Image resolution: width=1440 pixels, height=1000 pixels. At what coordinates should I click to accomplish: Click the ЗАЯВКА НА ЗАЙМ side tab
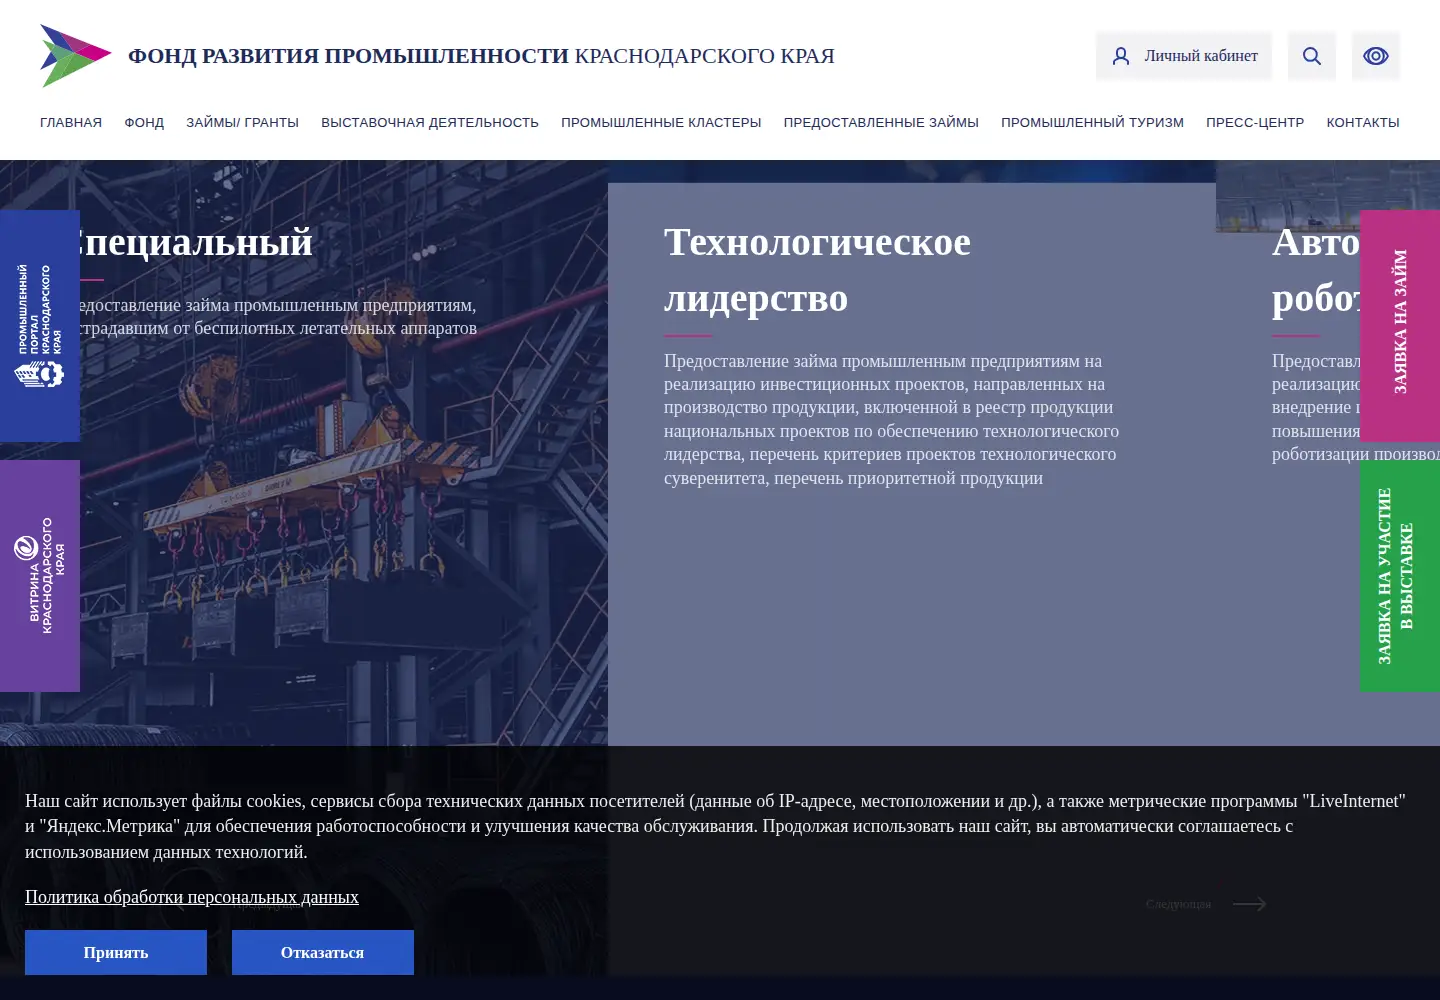(x=1400, y=326)
